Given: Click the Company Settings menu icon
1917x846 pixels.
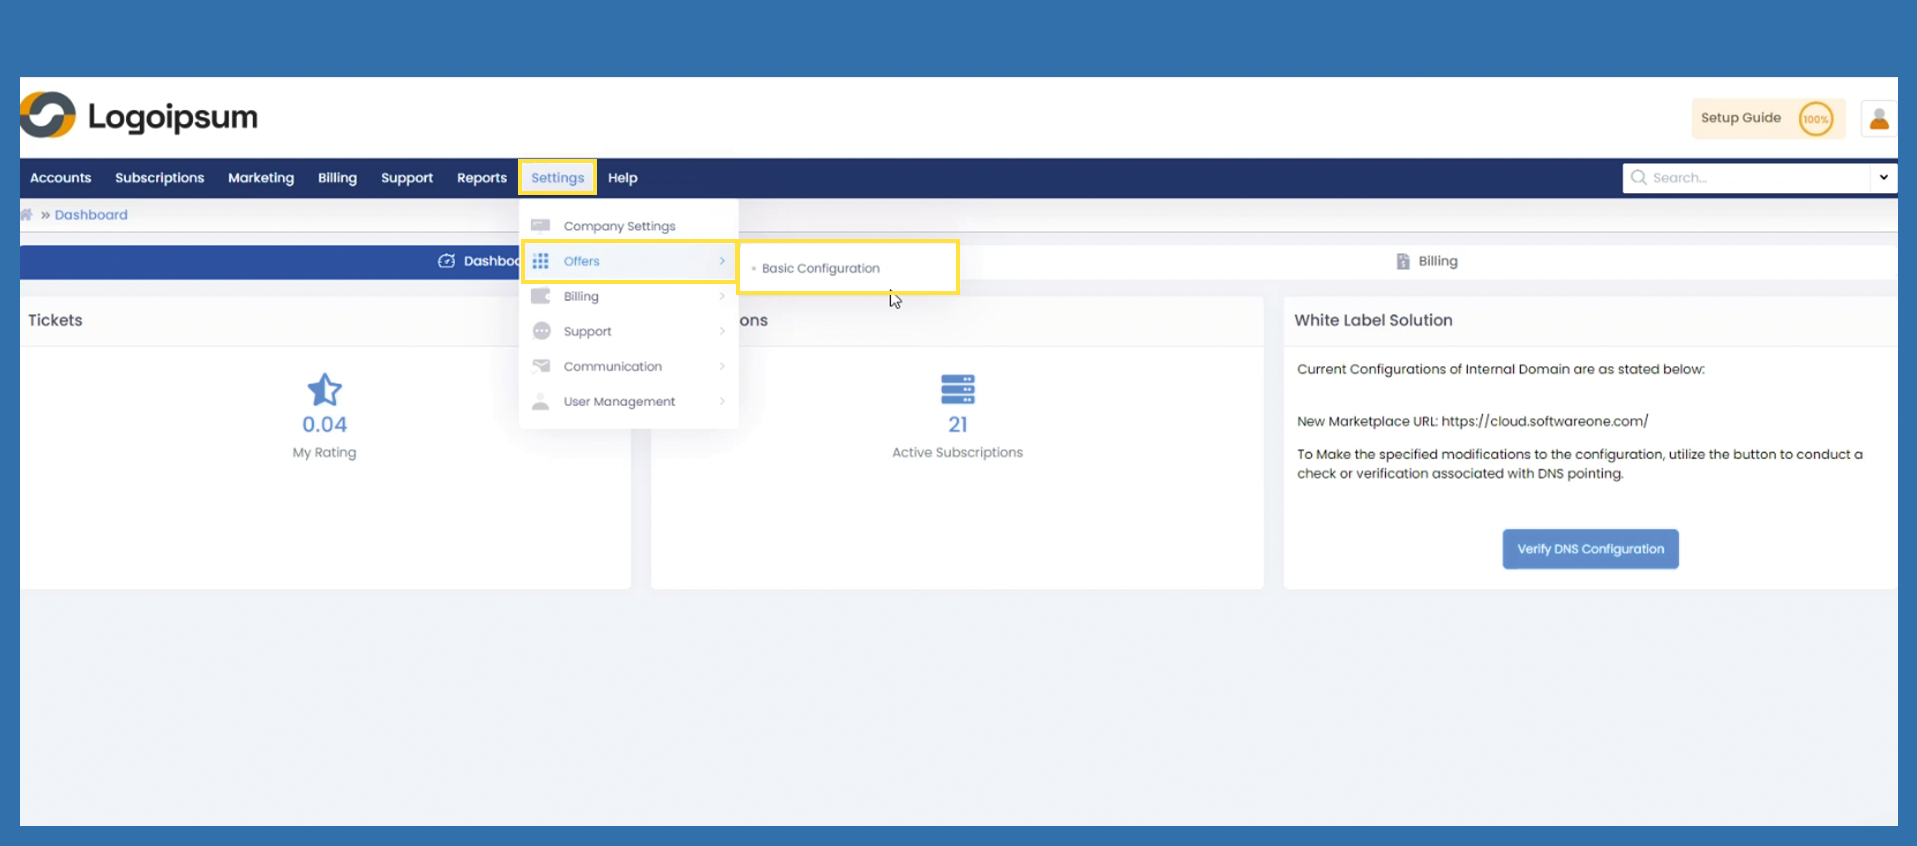Looking at the screenshot, I should pyautogui.click(x=541, y=226).
